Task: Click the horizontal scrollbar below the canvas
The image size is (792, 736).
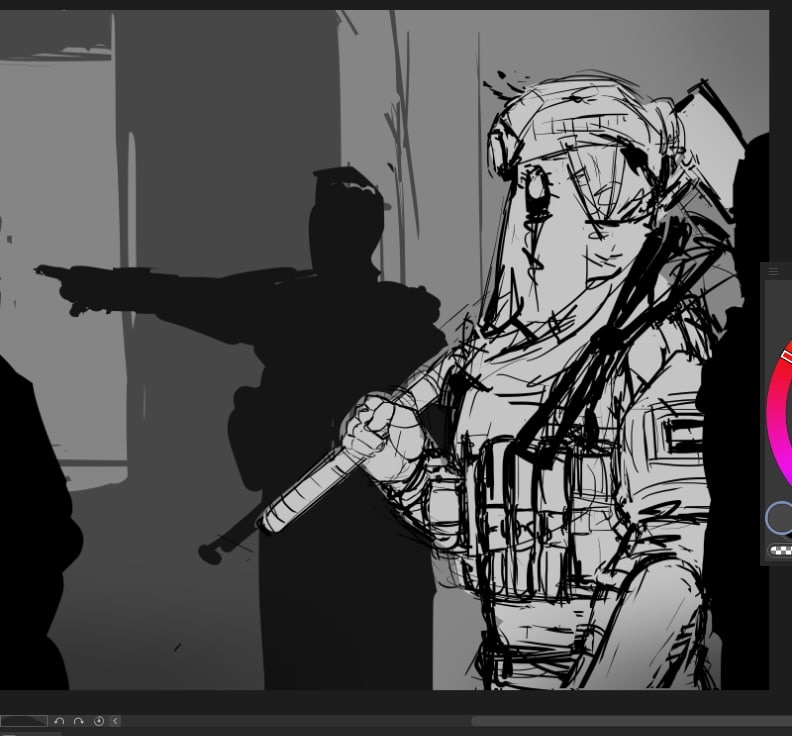Action: 631,721
